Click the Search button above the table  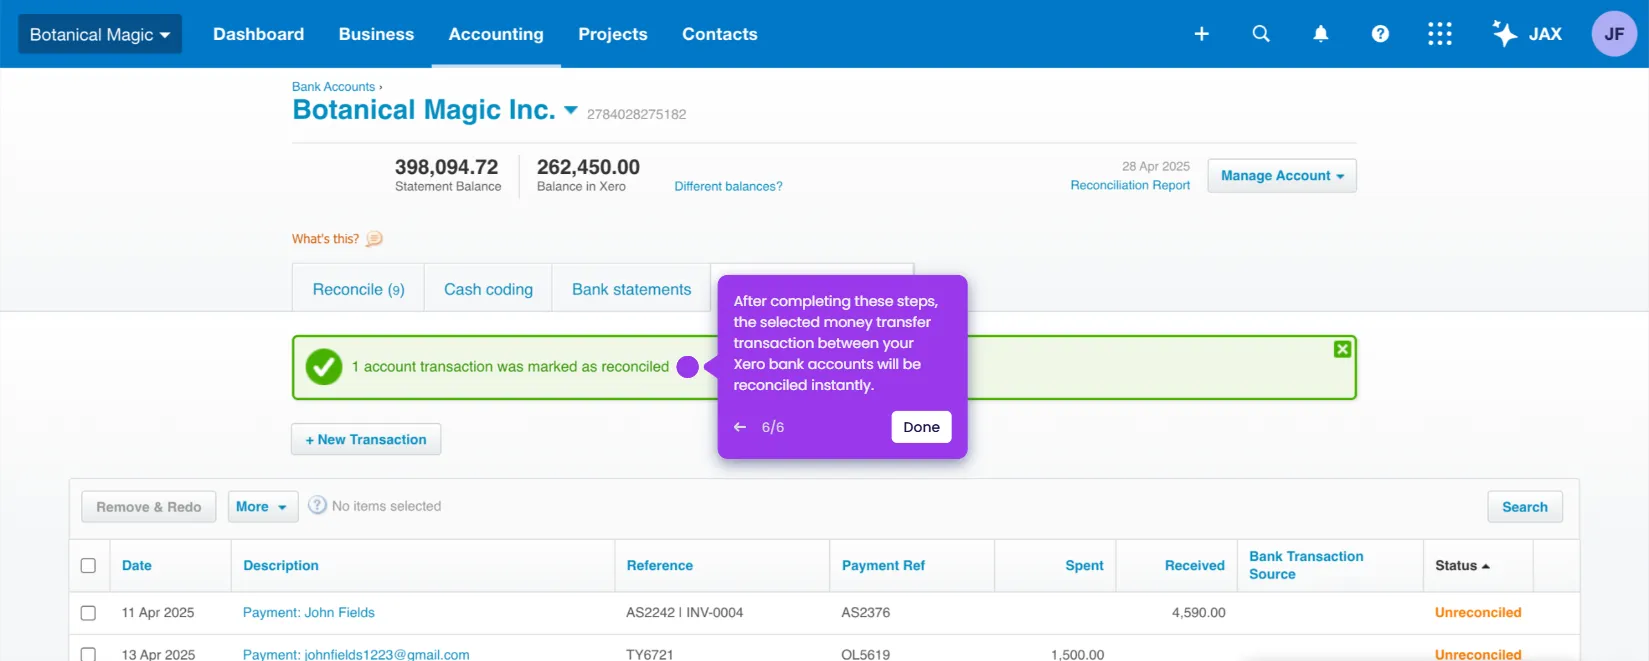click(x=1525, y=507)
